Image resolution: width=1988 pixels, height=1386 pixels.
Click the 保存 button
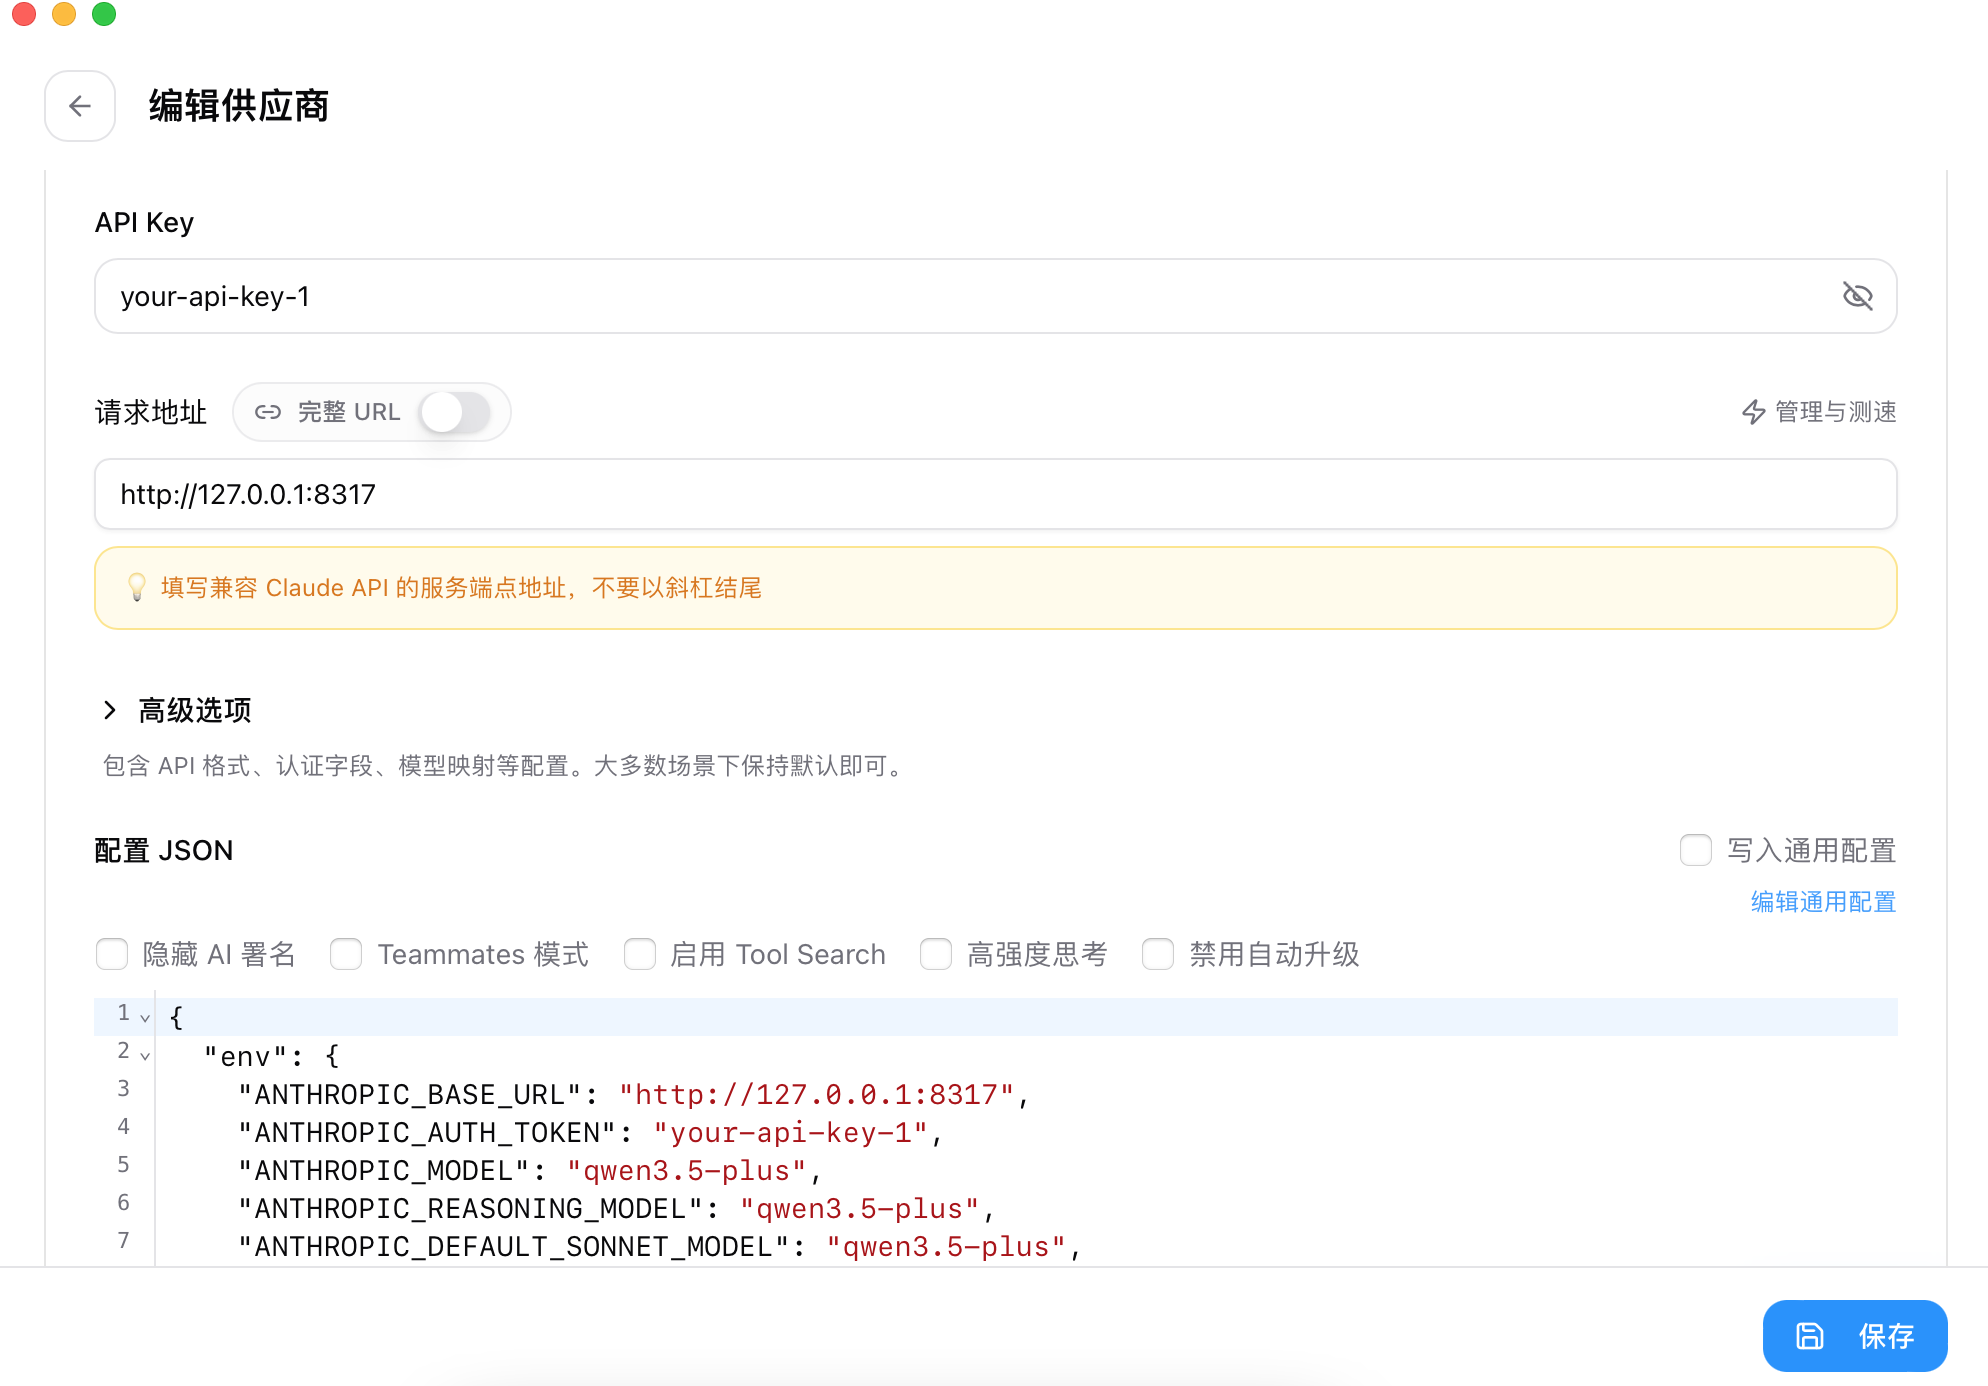(1855, 1335)
